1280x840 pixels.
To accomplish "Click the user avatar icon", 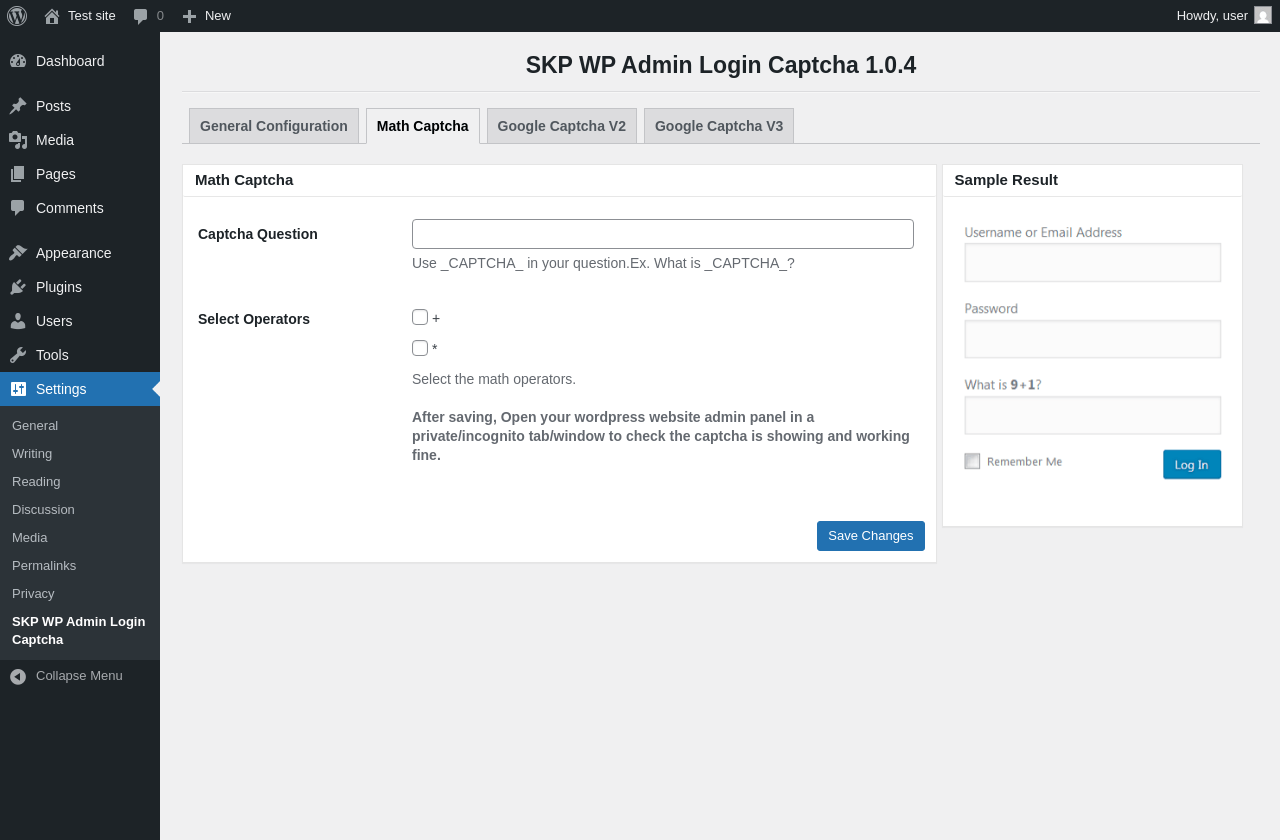I will (1263, 15).
